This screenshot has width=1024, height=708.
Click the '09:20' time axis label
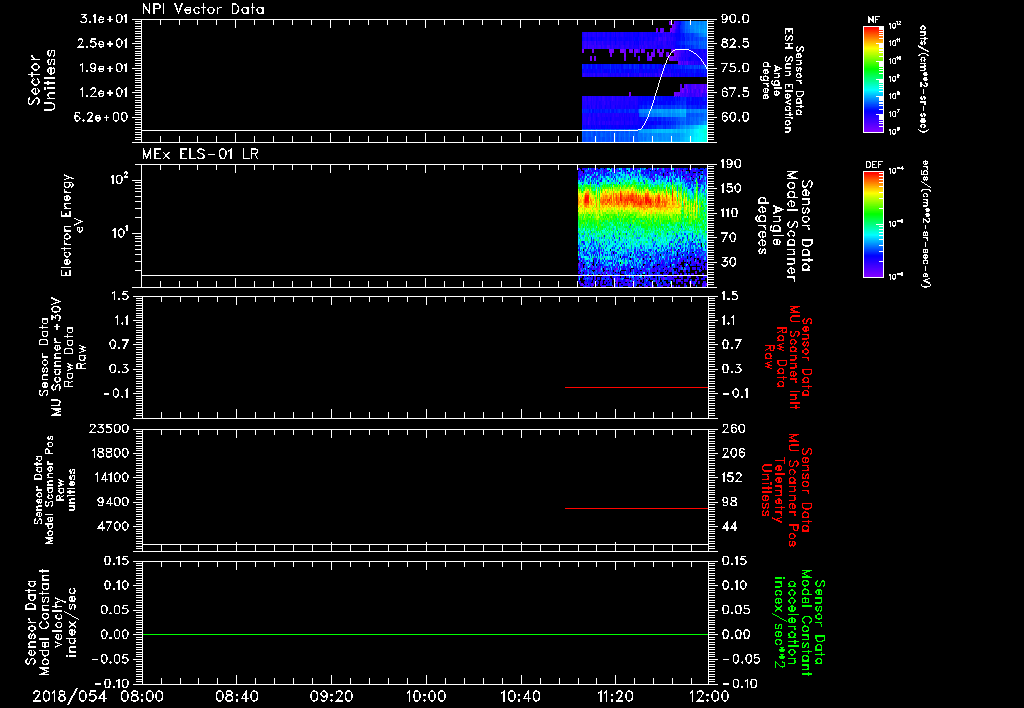coord(331,696)
